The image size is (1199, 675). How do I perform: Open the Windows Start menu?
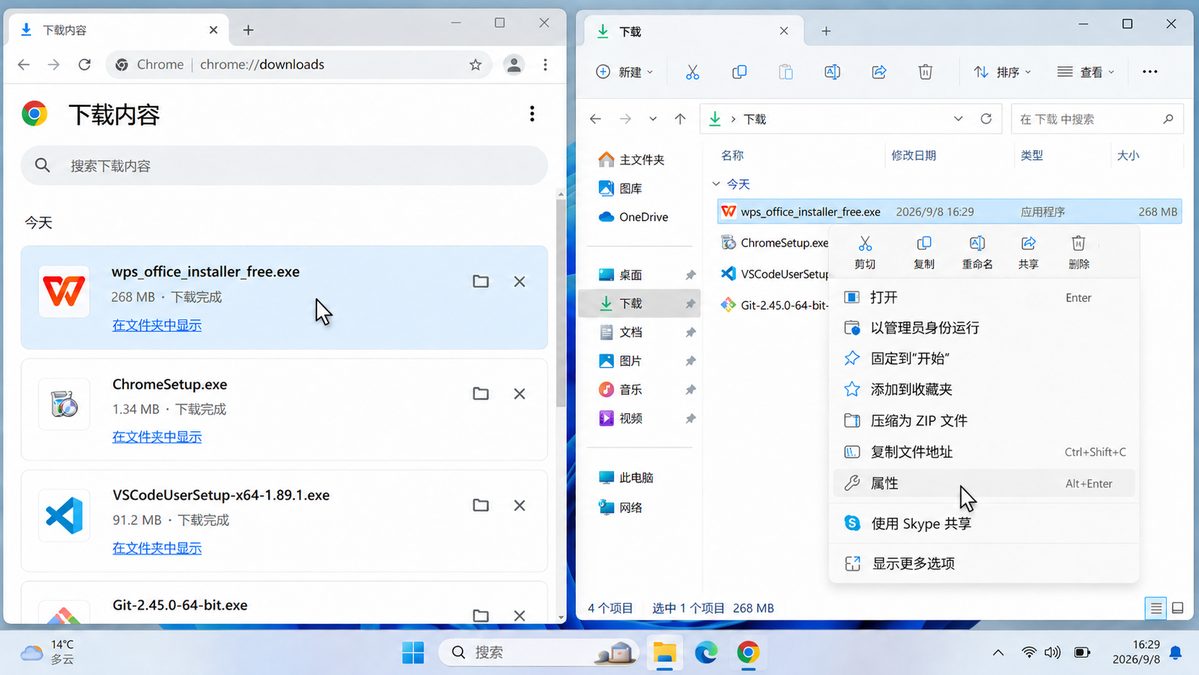coord(413,652)
